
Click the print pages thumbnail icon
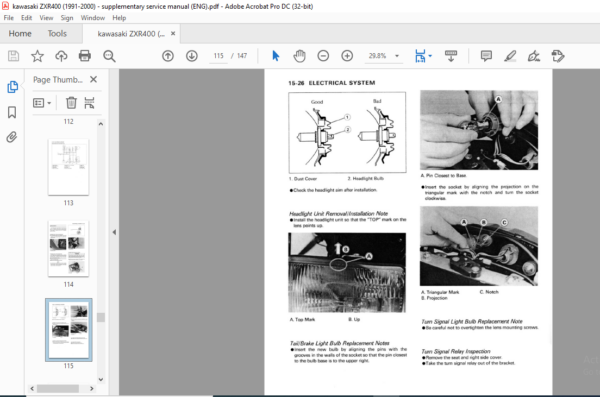pos(89,103)
